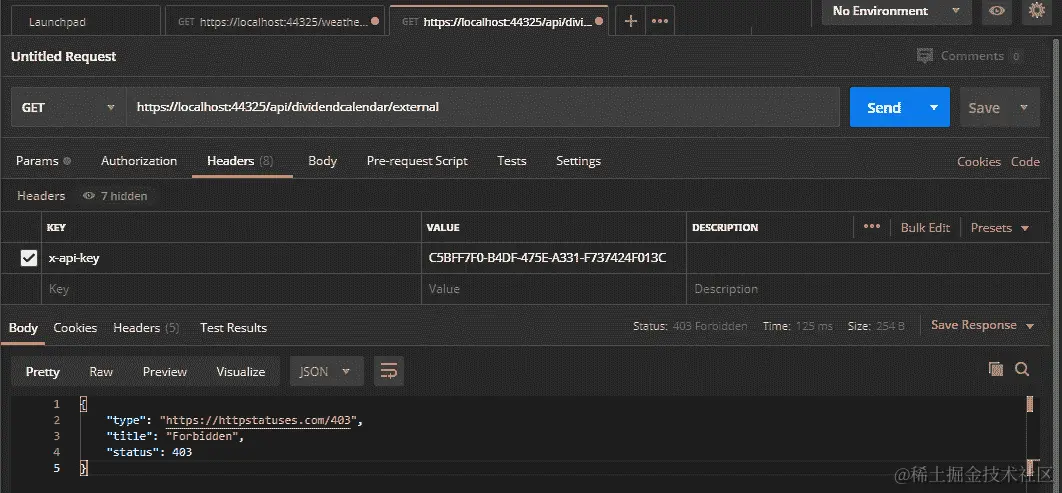Select the Pretty view
1062x493 pixels.
43,371
